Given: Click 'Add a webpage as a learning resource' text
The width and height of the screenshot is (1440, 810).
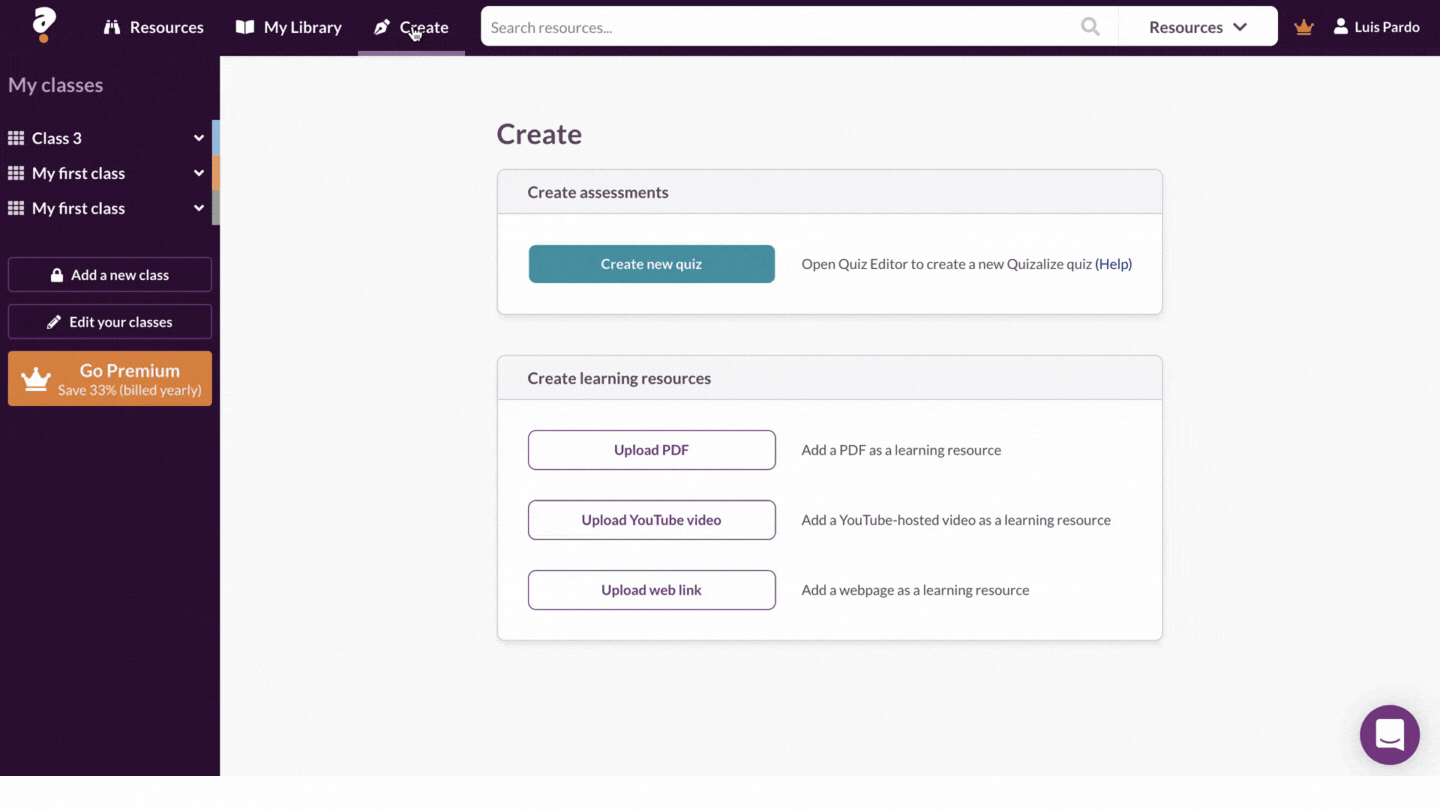Looking at the screenshot, I should click(x=915, y=590).
